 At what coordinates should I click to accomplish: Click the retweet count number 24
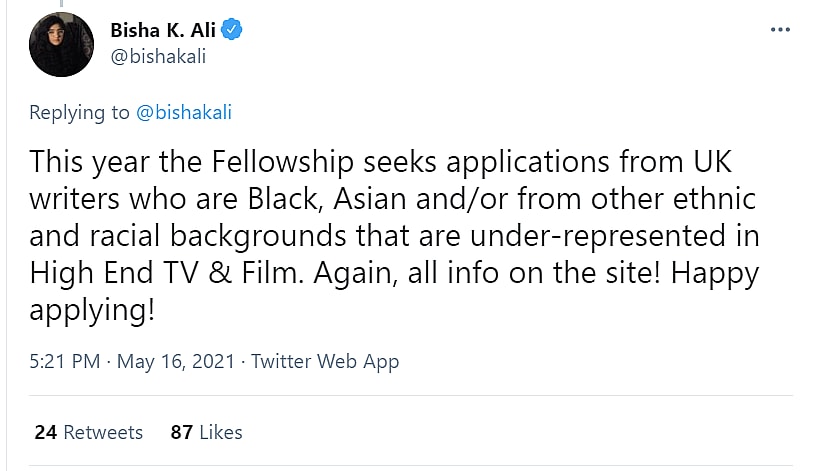(x=45, y=432)
